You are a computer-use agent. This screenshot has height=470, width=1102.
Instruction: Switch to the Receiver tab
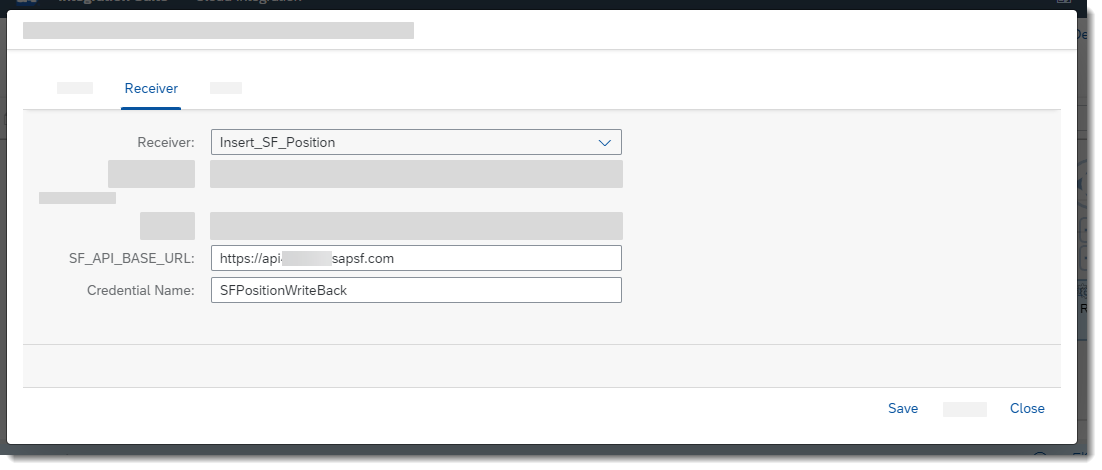point(151,89)
